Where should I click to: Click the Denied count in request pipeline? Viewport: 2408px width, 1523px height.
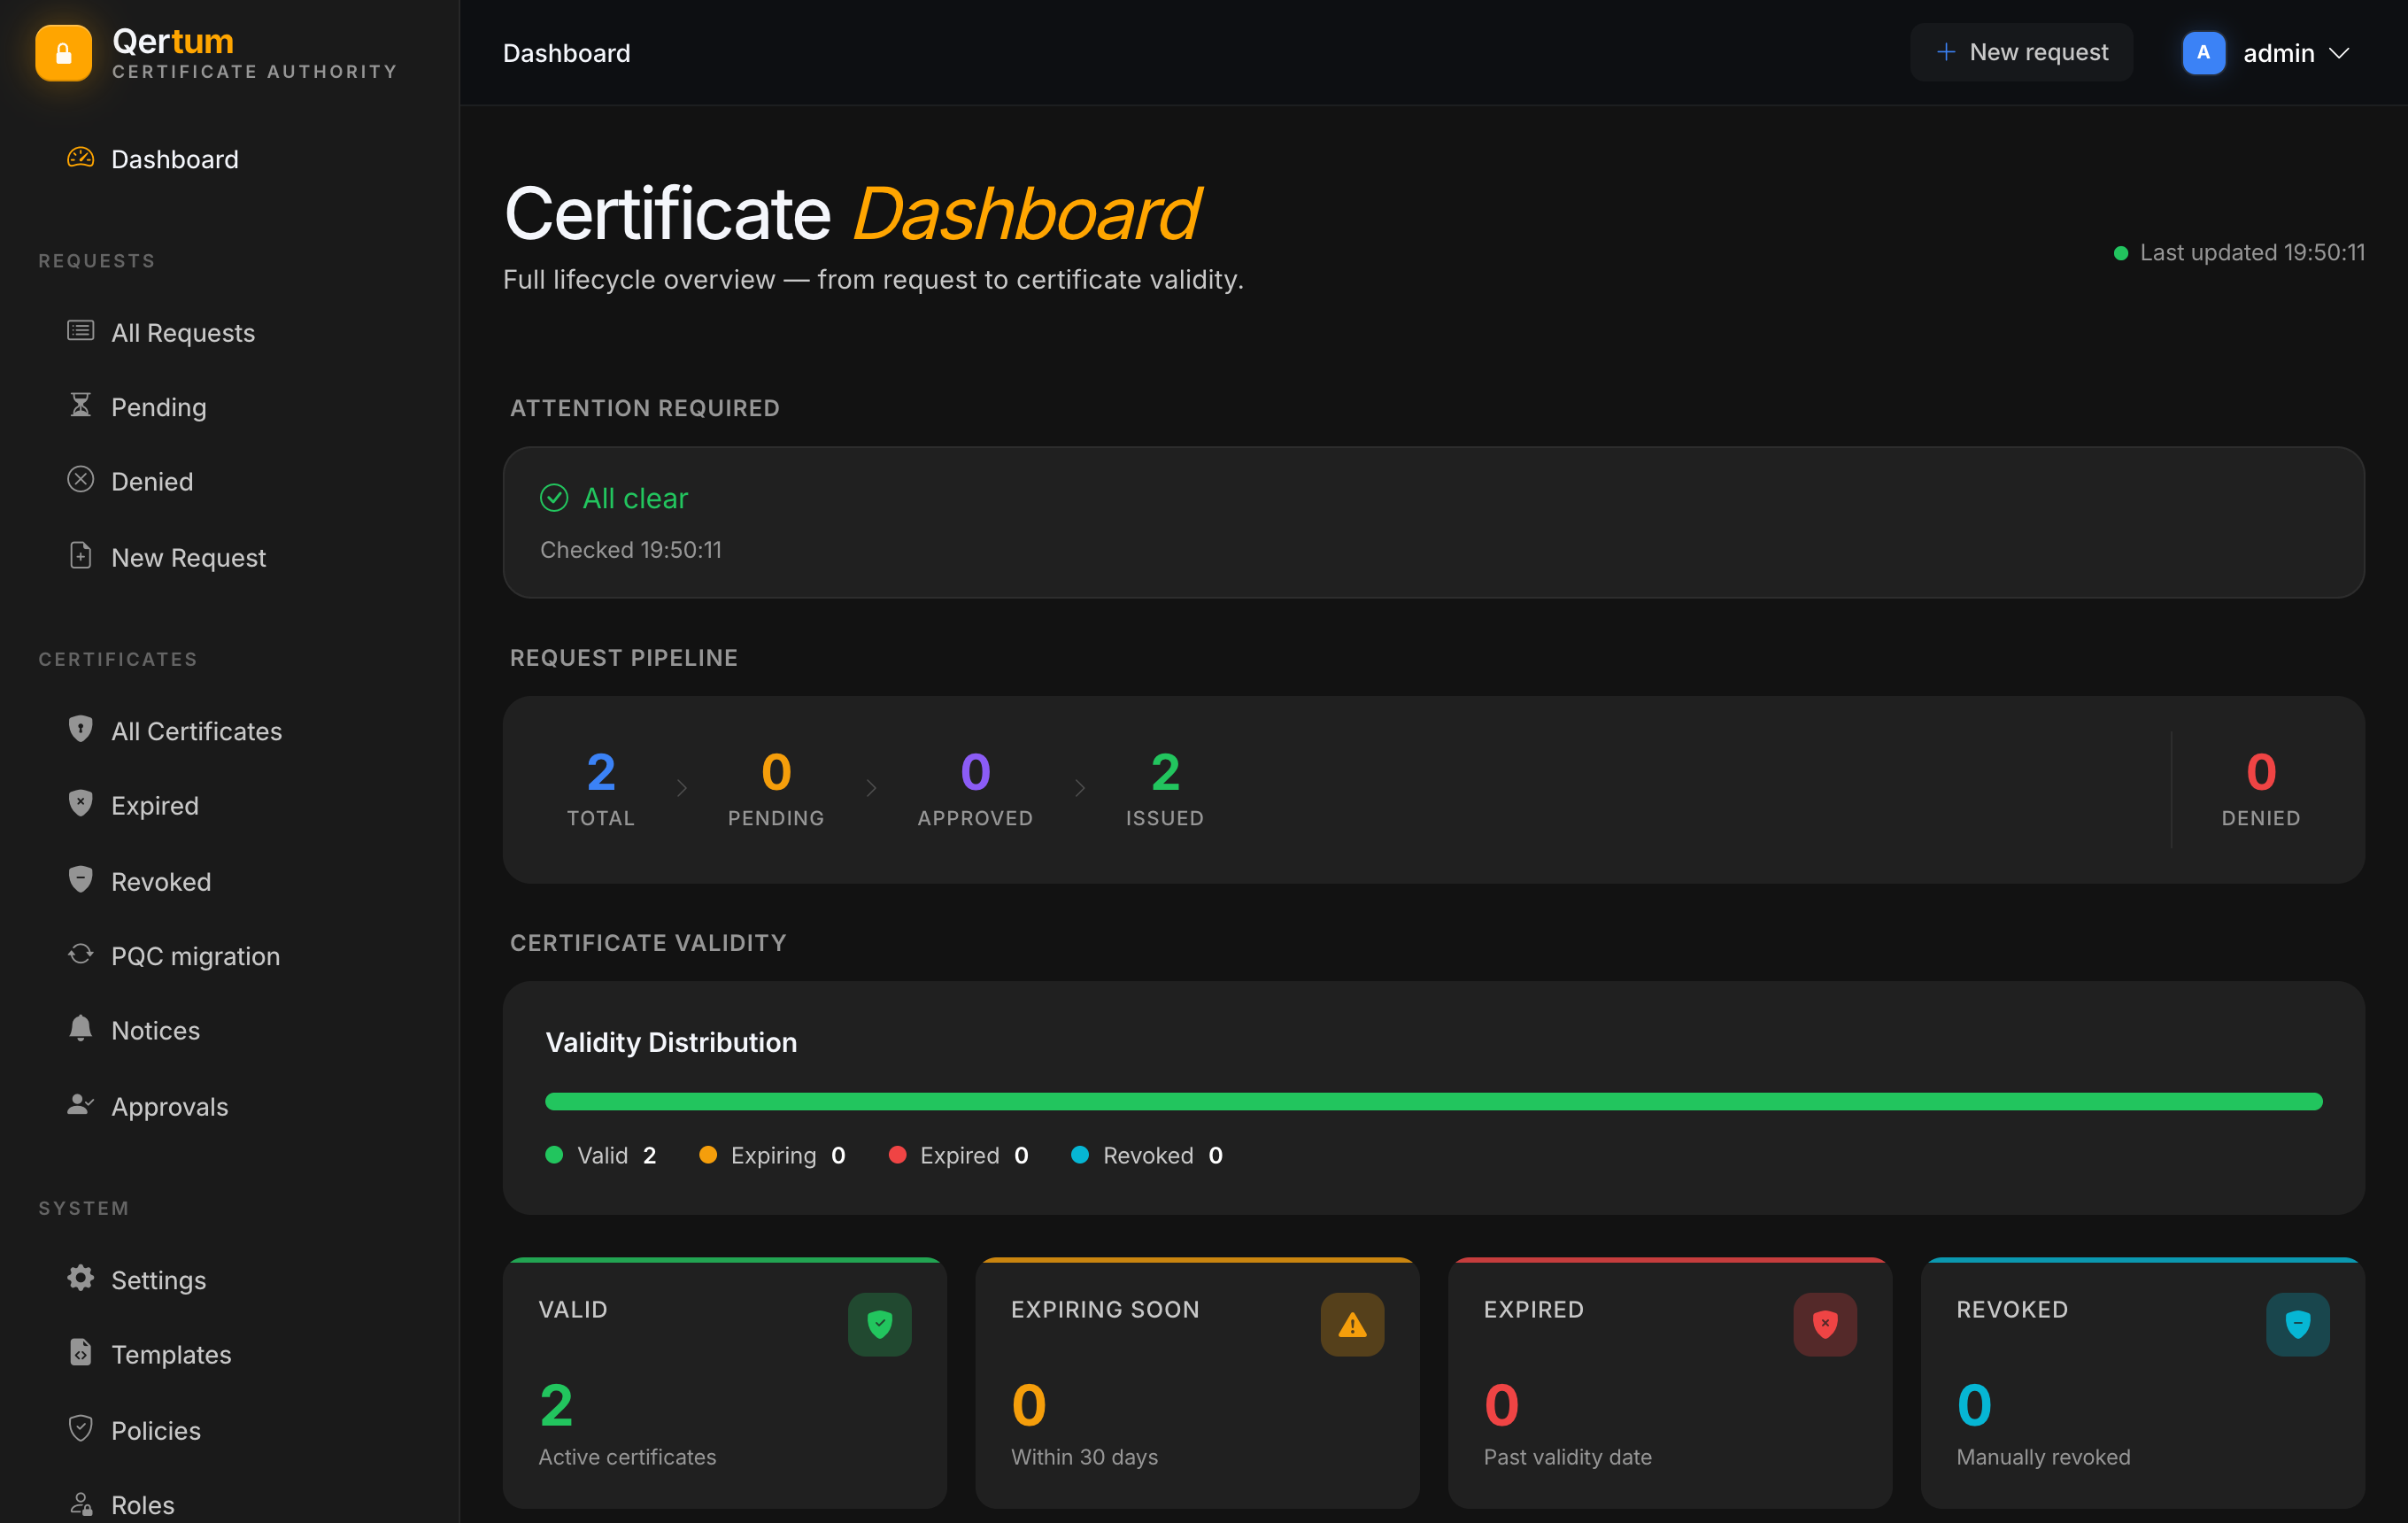(2261, 772)
